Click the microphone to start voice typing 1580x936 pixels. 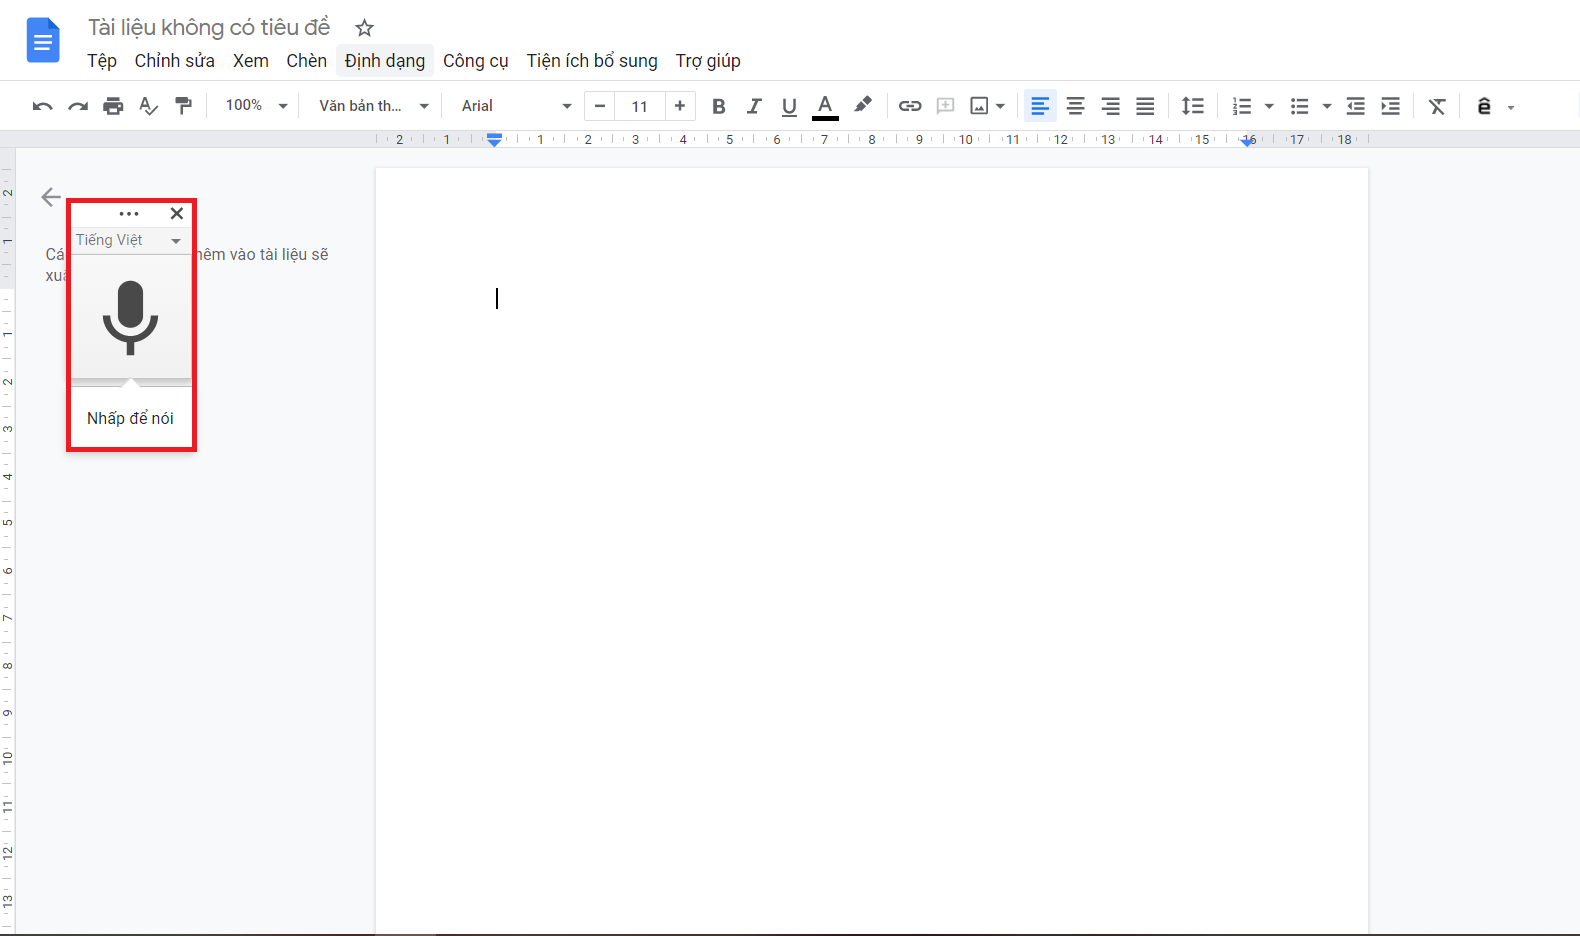pos(130,317)
